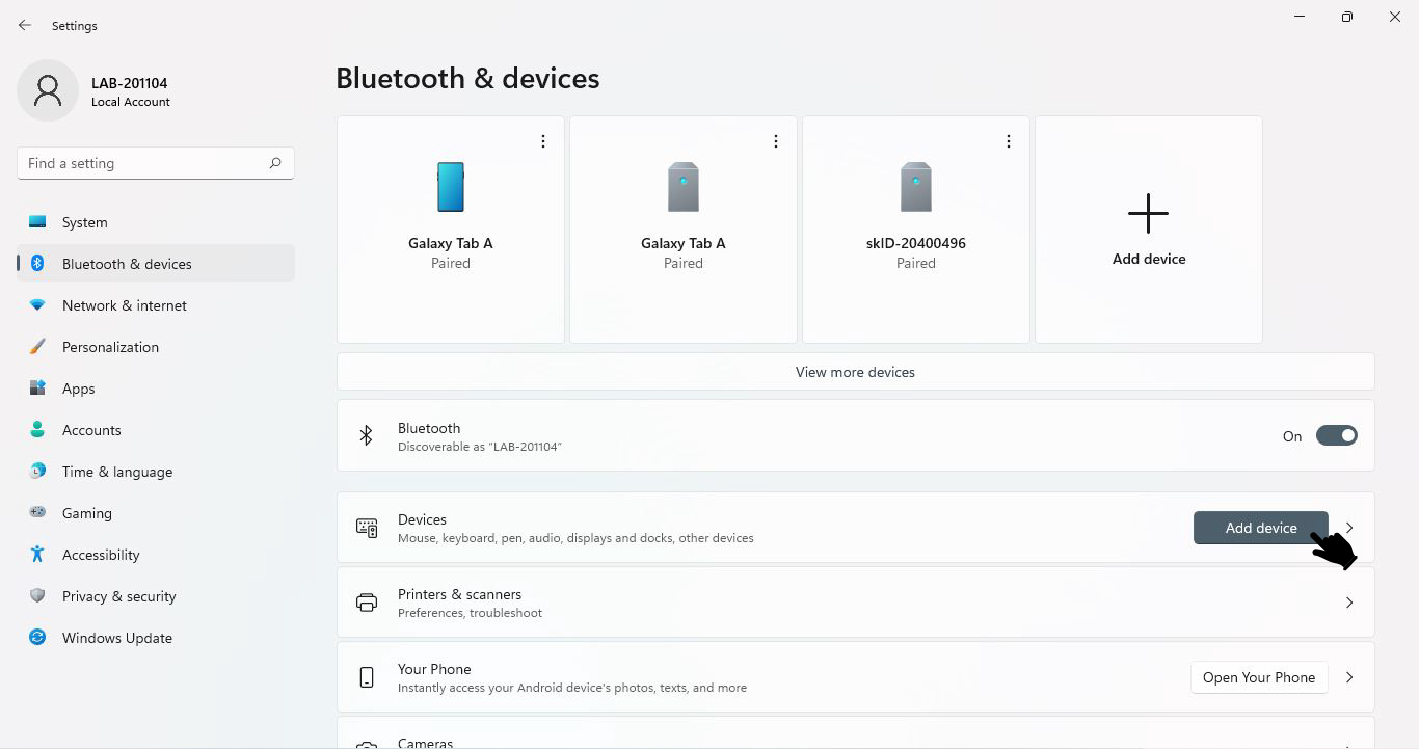Click the Open Your Phone button

click(1259, 677)
